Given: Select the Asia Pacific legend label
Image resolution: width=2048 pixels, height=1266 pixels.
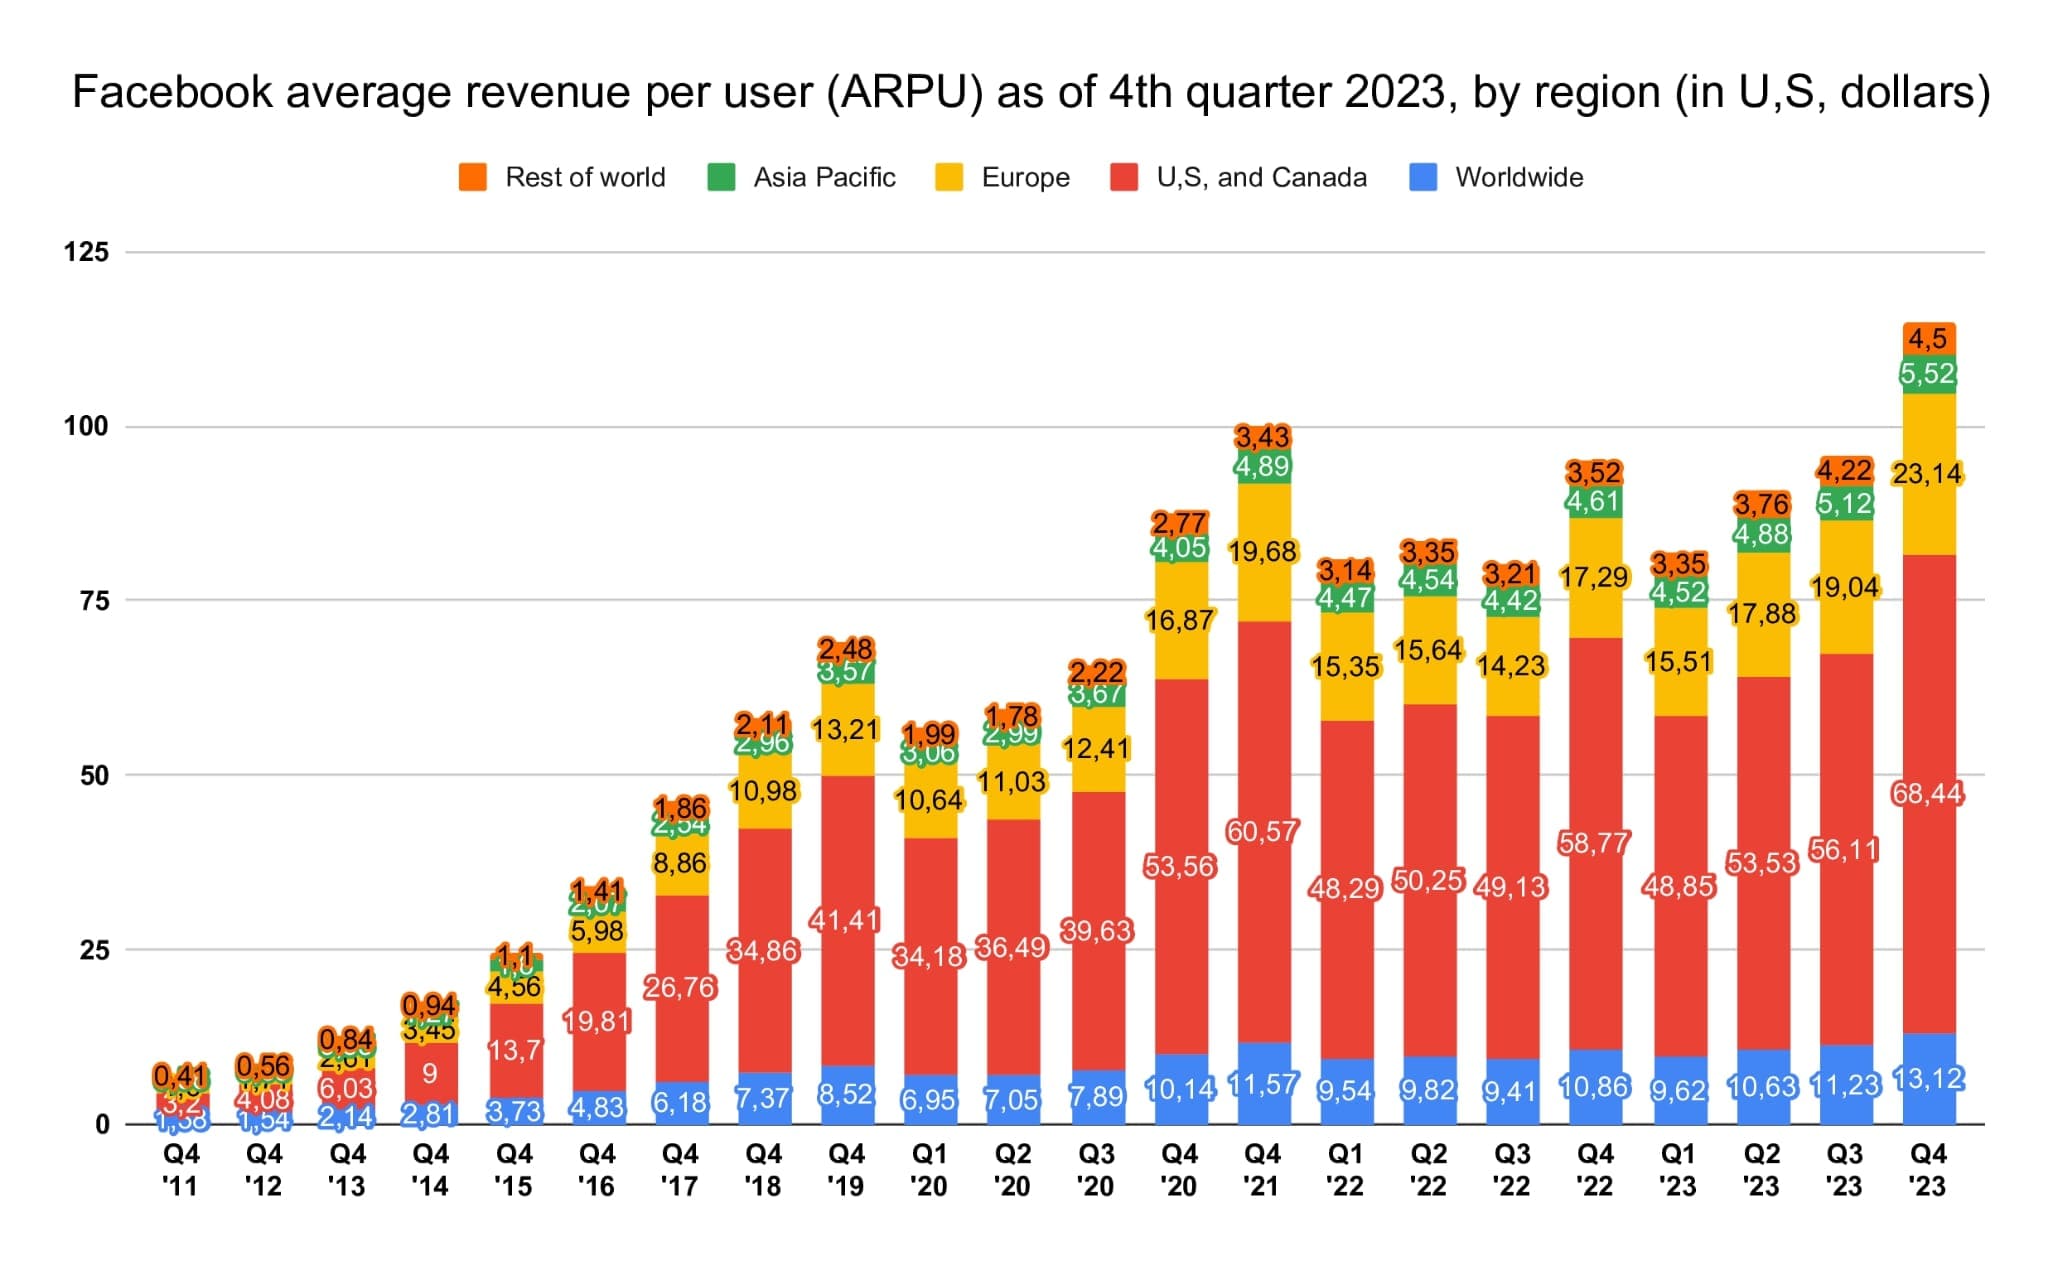Looking at the screenshot, I should pyautogui.click(x=824, y=178).
